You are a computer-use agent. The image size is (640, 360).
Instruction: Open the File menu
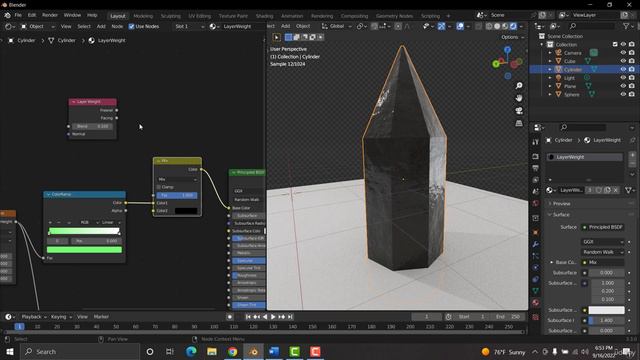click(x=18, y=15)
